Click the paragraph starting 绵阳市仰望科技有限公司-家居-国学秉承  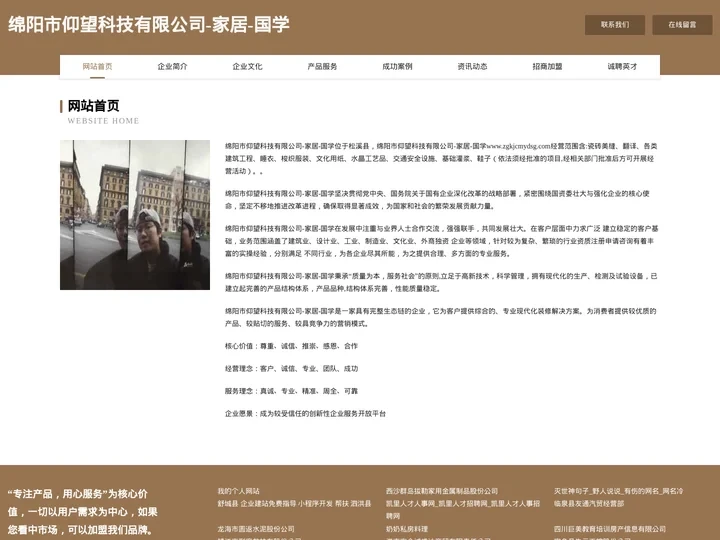click(441, 282)
